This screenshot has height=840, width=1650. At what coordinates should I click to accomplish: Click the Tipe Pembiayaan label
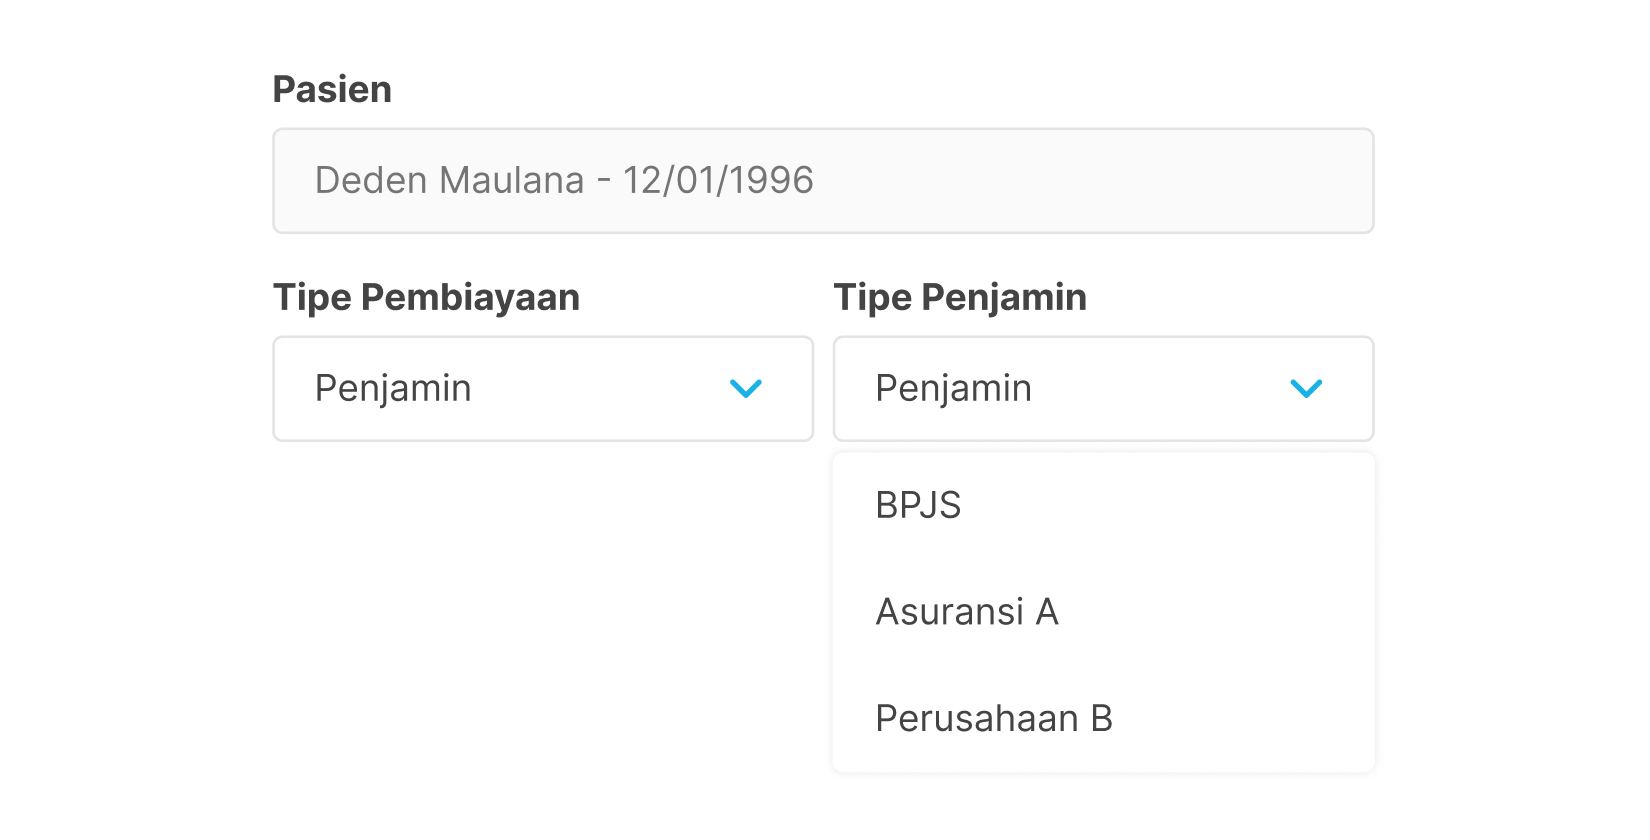click(x=427, y=297)
